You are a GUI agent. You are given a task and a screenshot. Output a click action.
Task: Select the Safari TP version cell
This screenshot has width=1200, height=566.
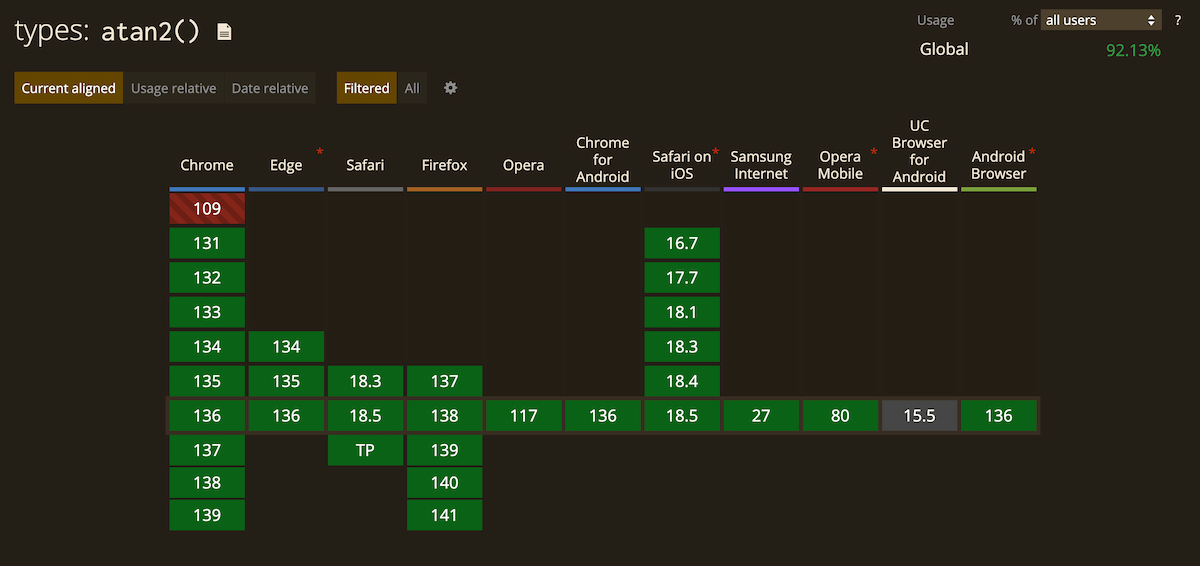pyautogui.click(x=365, y=450)
